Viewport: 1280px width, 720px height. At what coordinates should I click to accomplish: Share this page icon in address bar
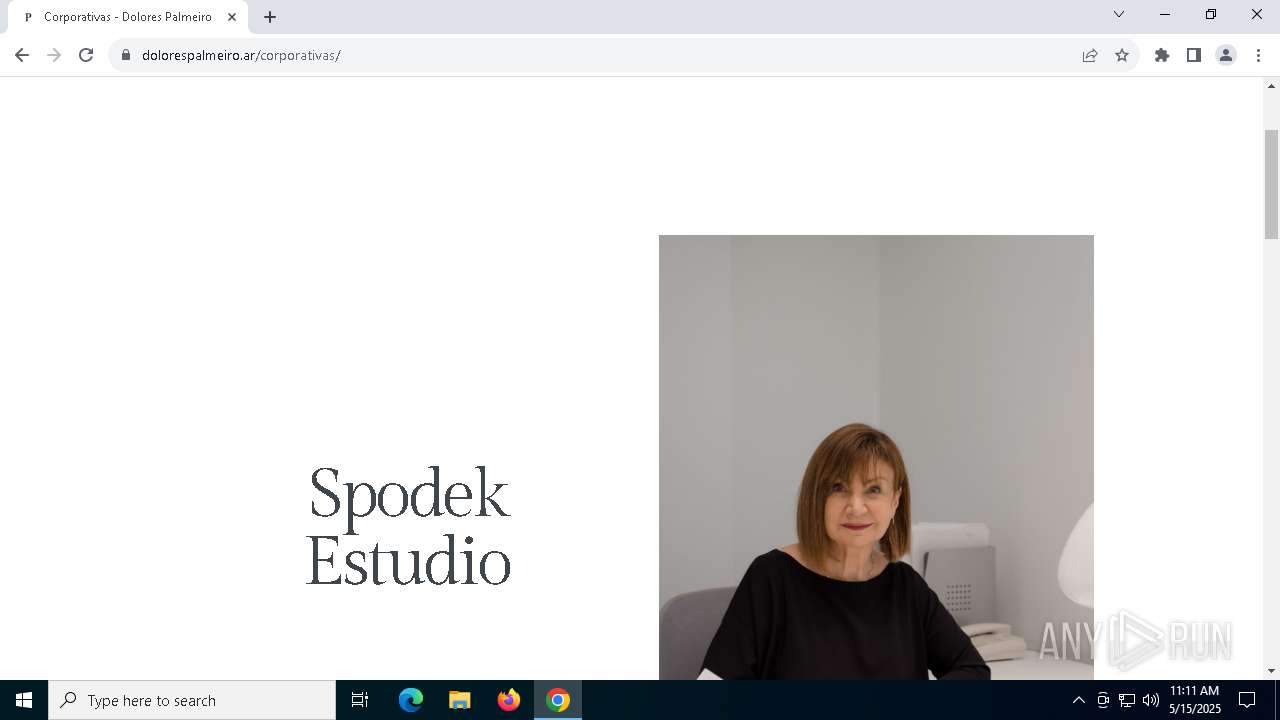click(x=1090, y=55)
